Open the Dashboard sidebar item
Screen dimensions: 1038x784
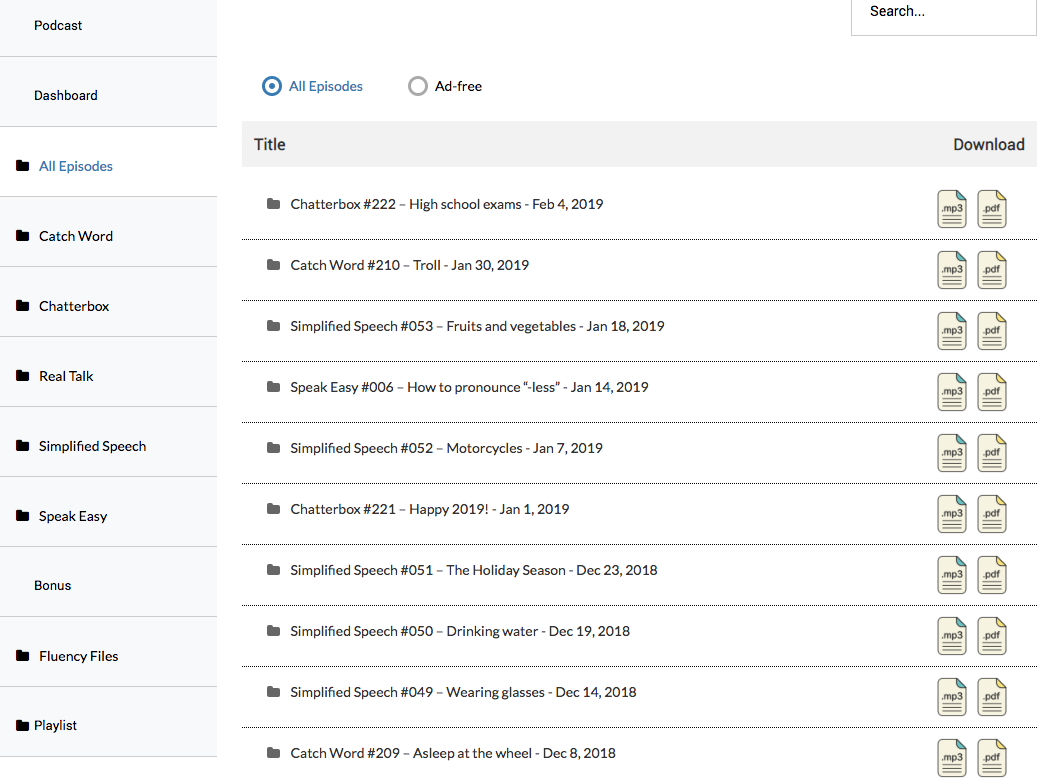click(x=66, y=96)
